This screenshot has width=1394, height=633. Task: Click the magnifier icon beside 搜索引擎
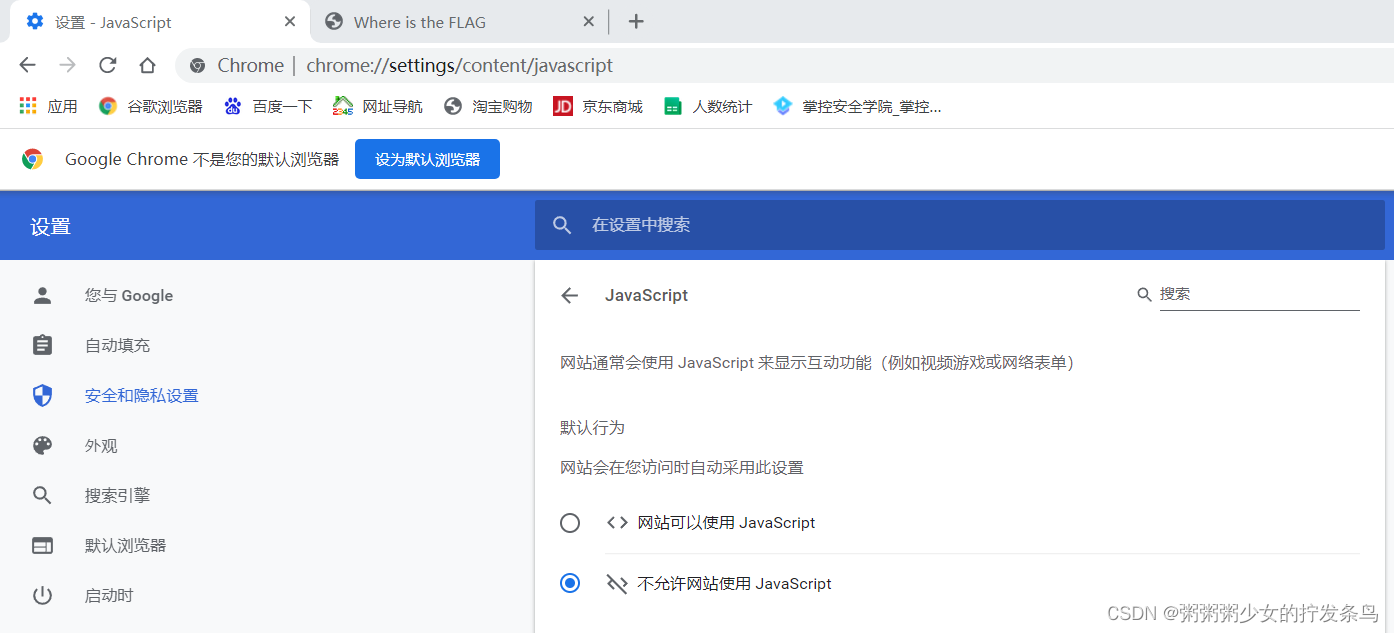[42, 495]
